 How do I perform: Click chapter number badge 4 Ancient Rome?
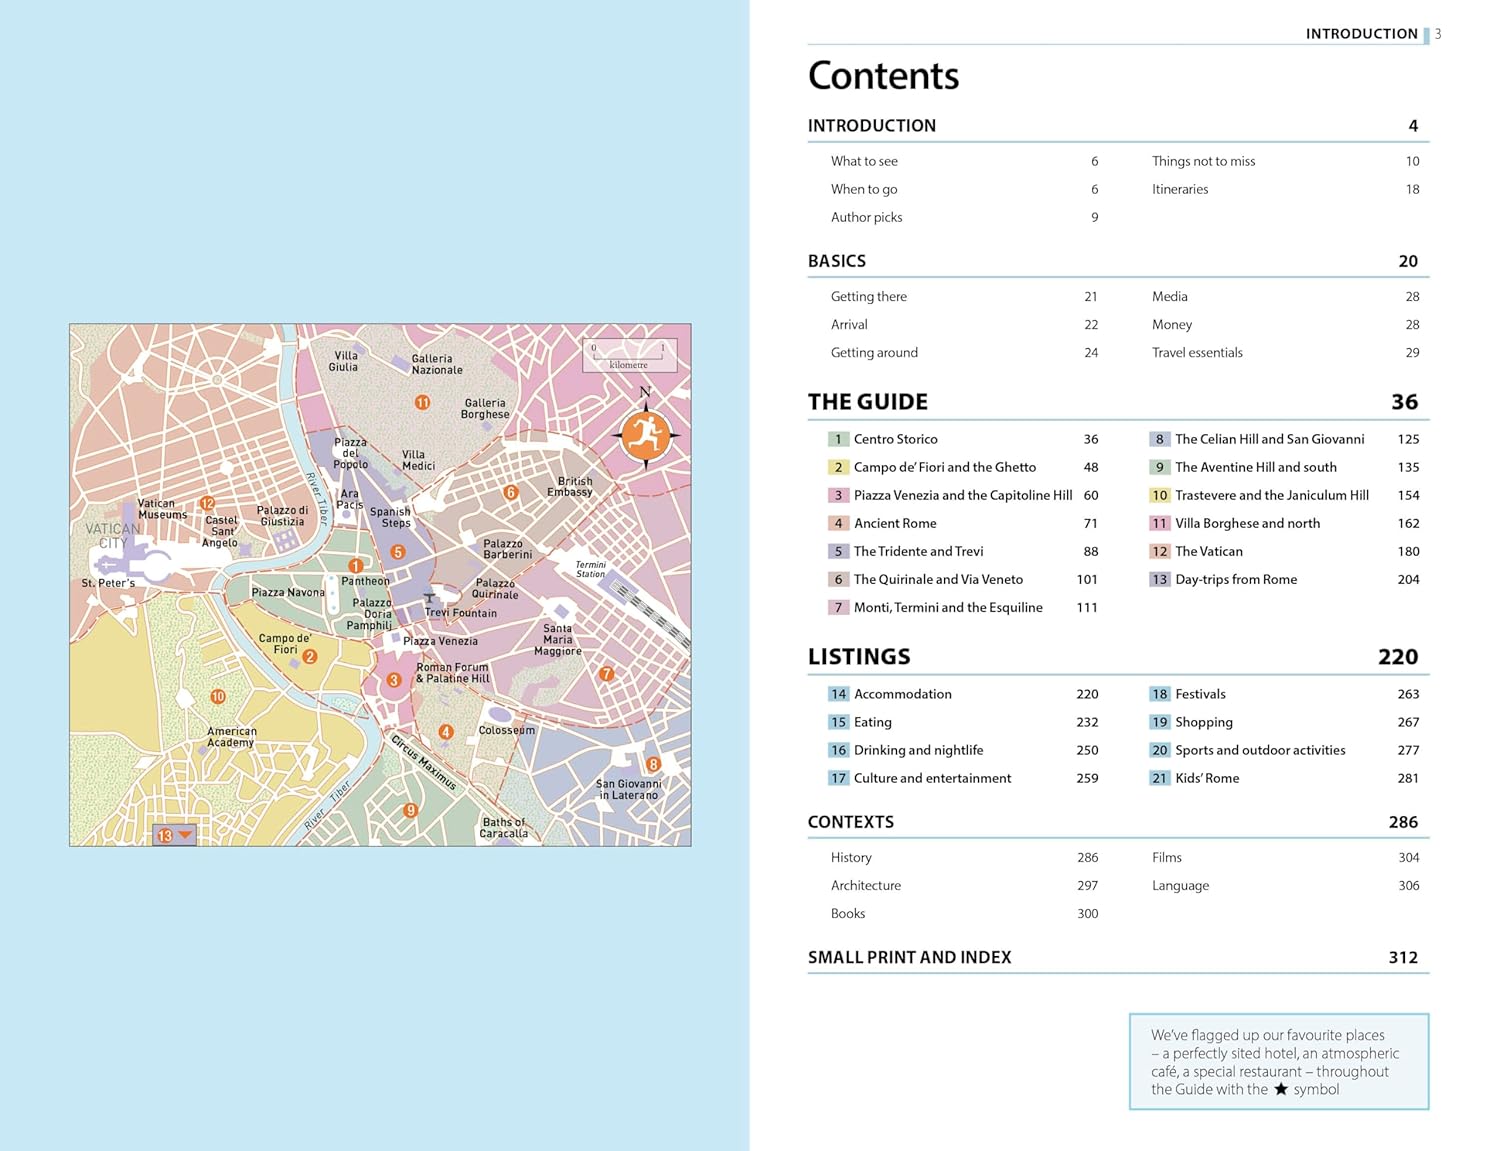[x=838, y=523]
